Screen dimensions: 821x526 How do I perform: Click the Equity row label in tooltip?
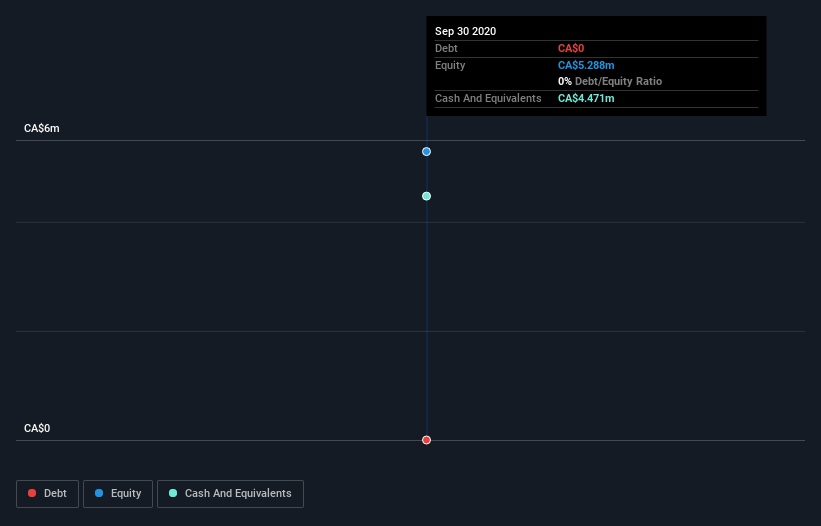pos(450,65)
